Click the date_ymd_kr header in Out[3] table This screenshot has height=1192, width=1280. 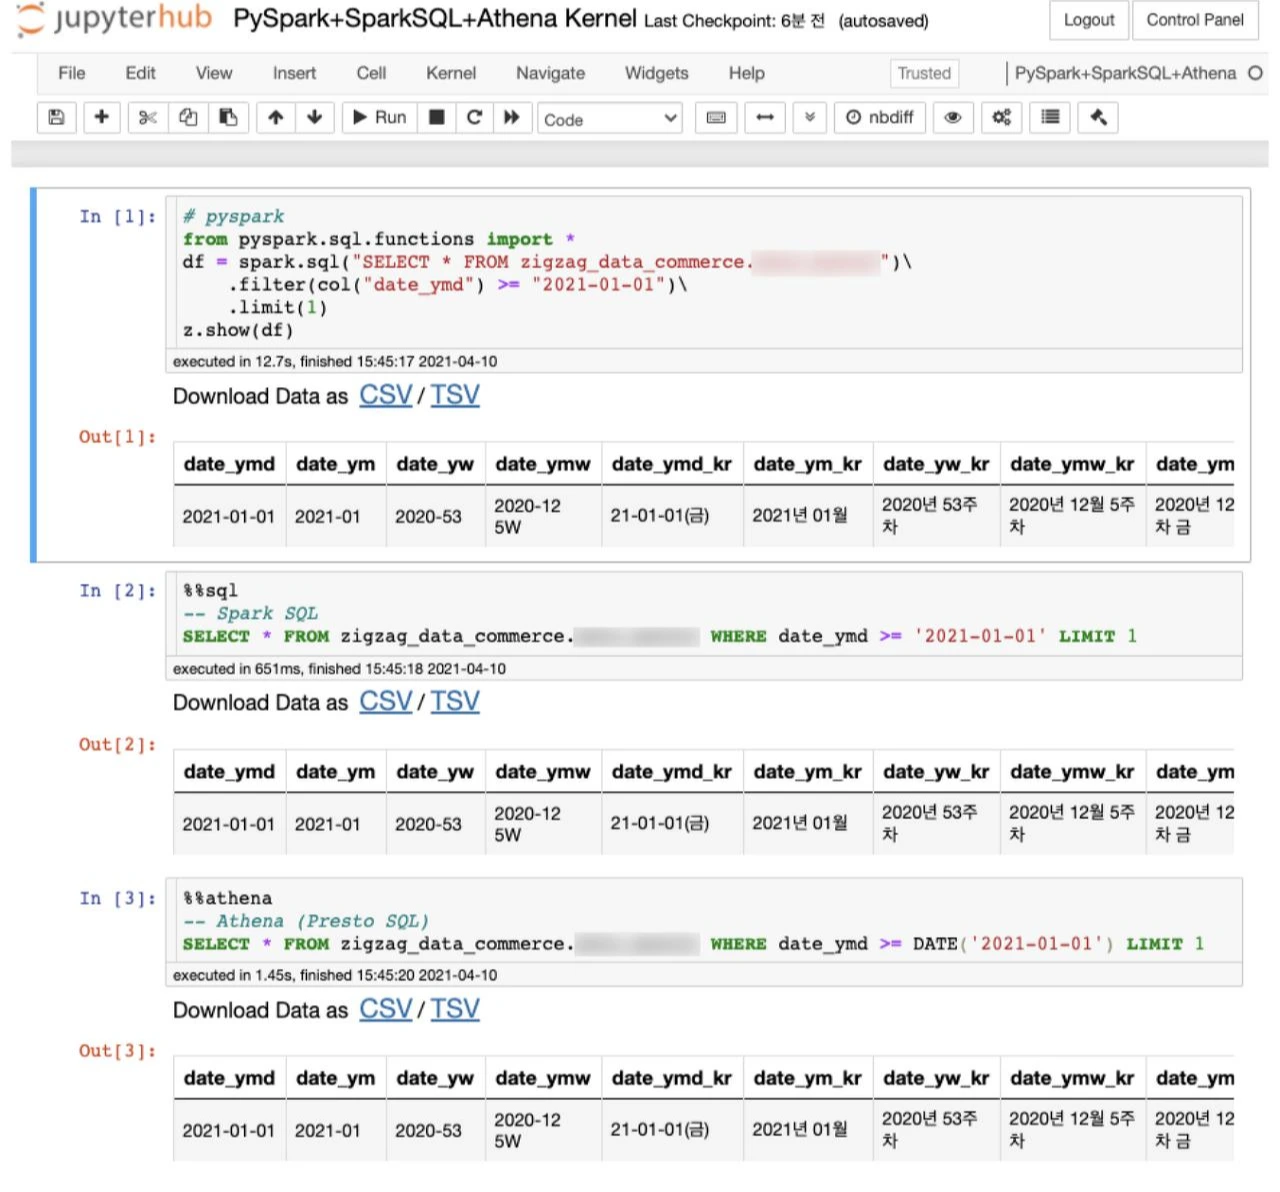(x=672, y=1078)
